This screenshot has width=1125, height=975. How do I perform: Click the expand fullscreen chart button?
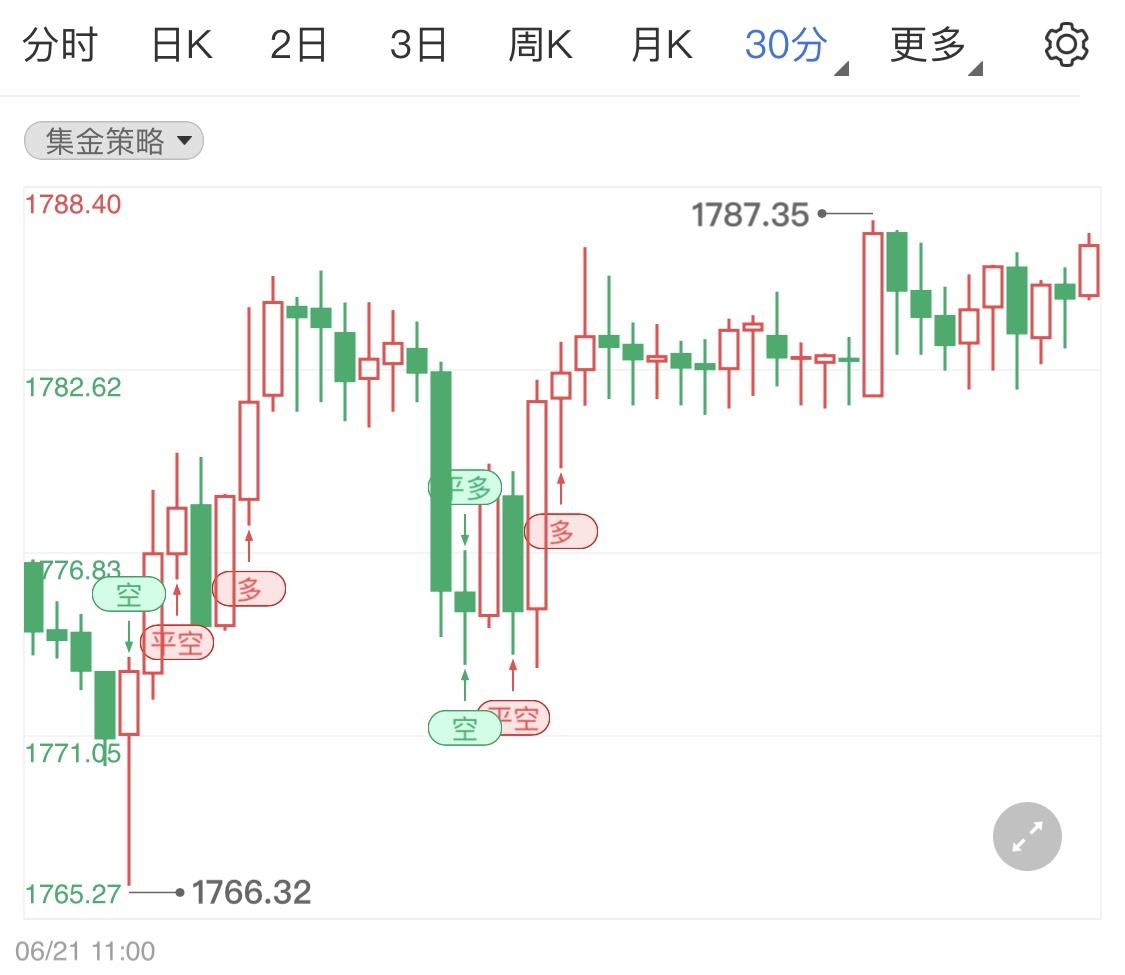pyautogui.click(x=1027, y=837)
